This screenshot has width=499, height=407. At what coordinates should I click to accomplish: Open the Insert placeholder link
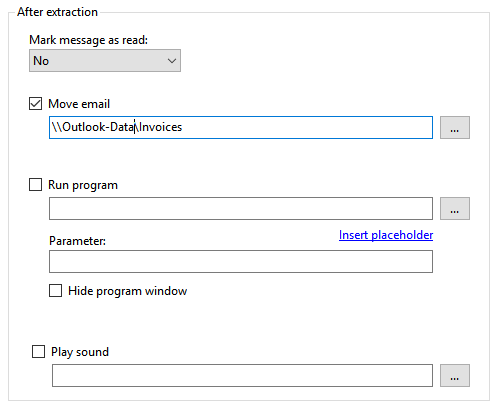[386, 235]
